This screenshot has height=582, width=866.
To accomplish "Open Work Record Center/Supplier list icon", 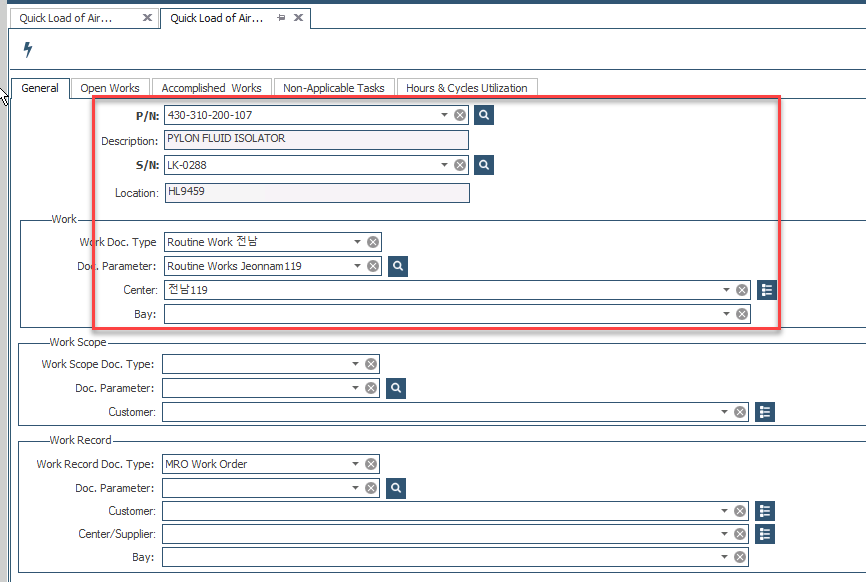I will click(x=765, y=534).
